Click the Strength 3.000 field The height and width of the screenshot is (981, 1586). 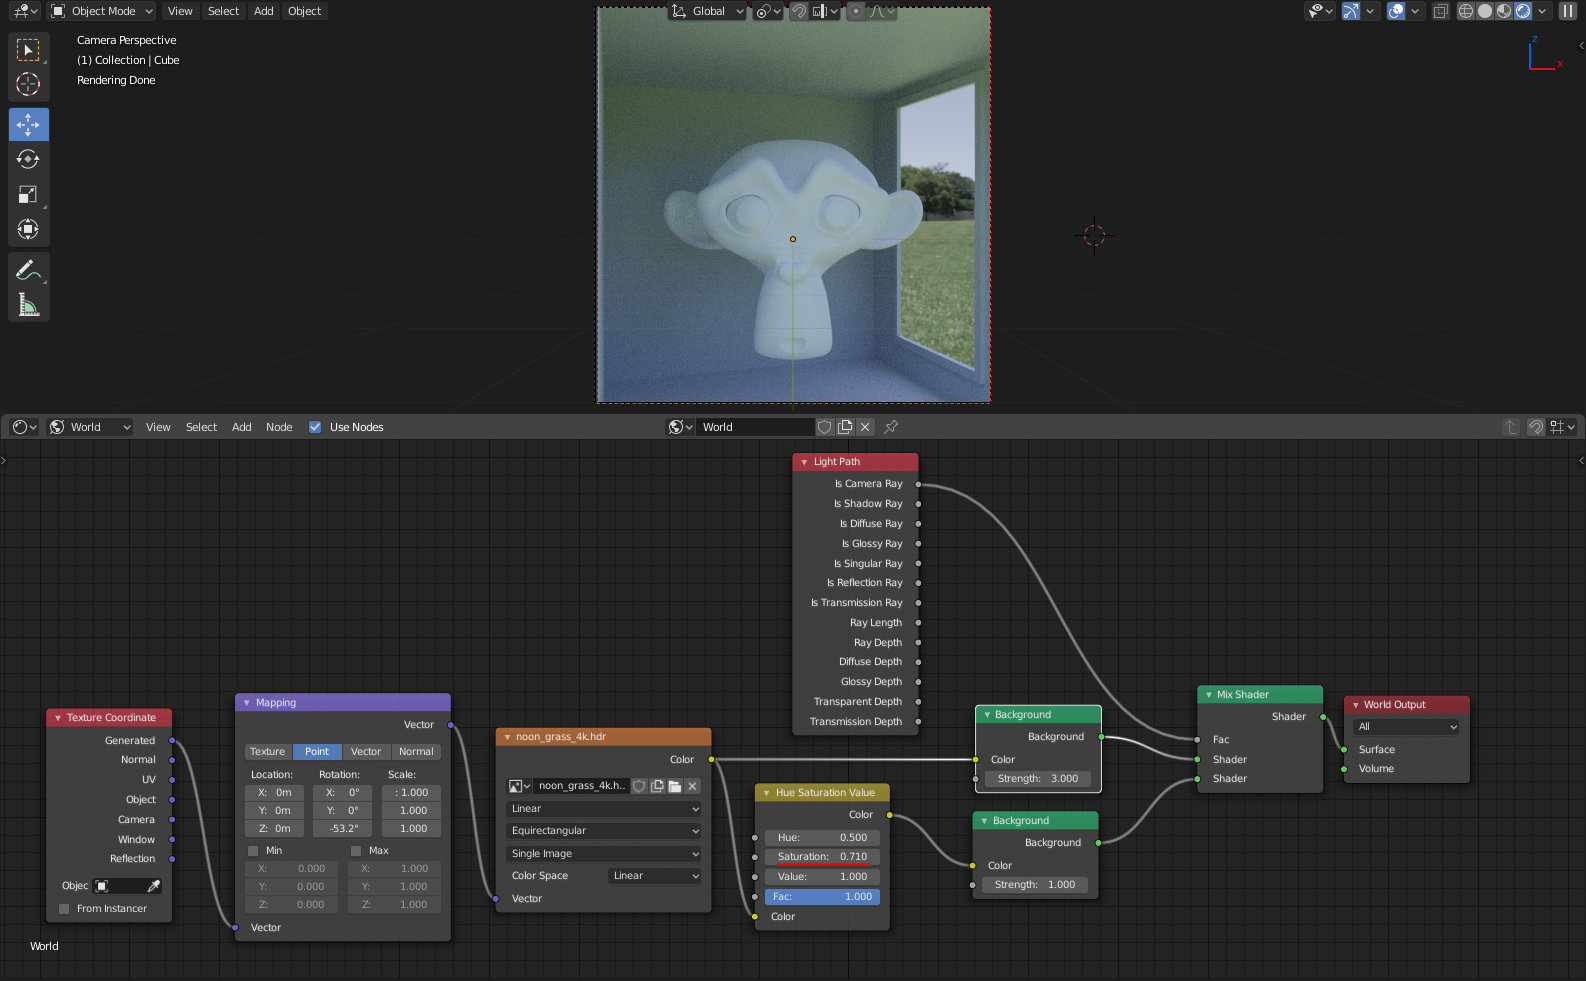(1038, 779)
